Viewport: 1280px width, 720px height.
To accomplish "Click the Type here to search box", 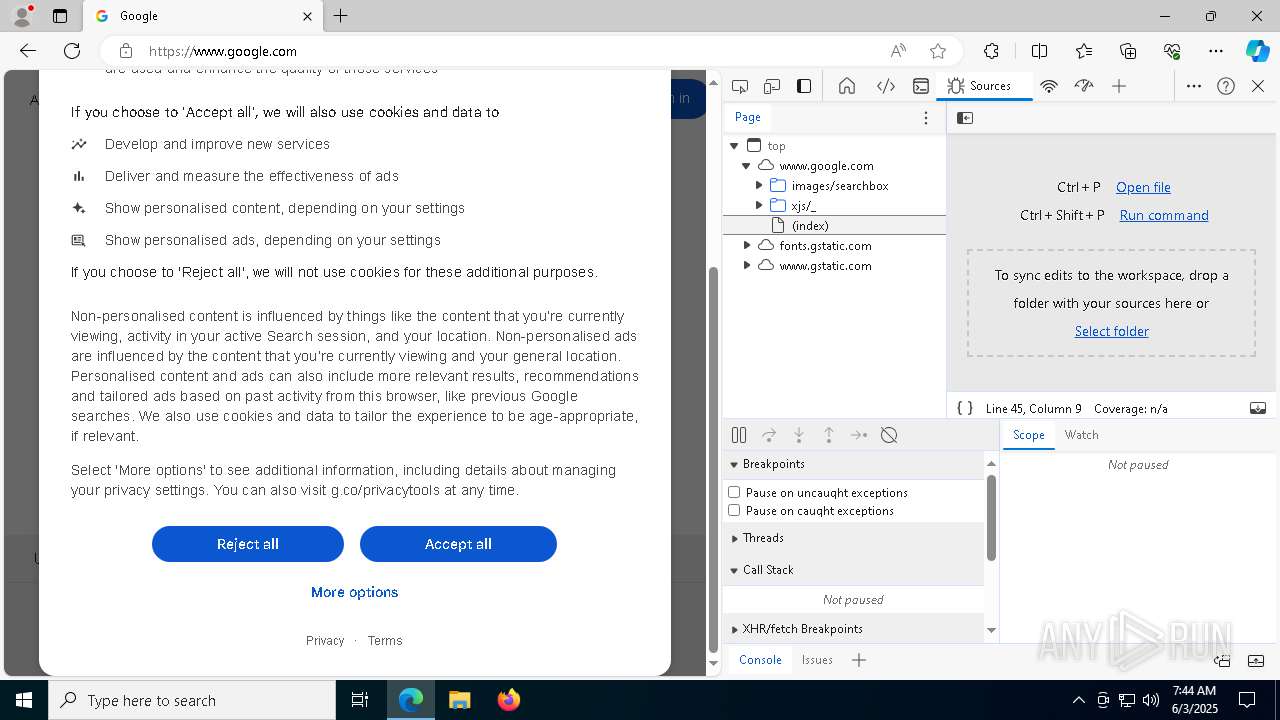I will coord(192,700).
